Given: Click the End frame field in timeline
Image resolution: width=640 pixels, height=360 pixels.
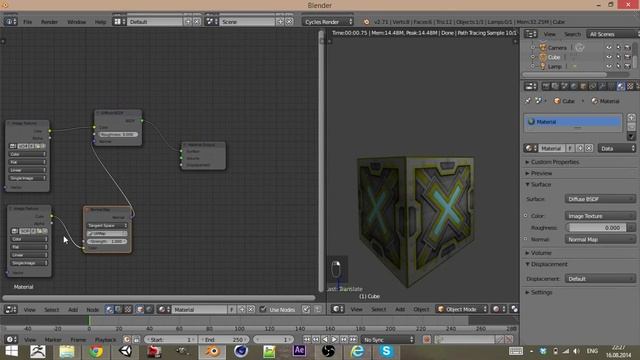Looking at the screenshot, I should (224, 340).
